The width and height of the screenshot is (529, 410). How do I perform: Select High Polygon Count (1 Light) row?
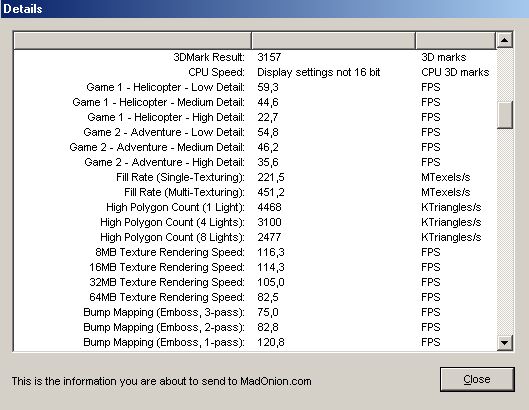click(x=255, y=207)
